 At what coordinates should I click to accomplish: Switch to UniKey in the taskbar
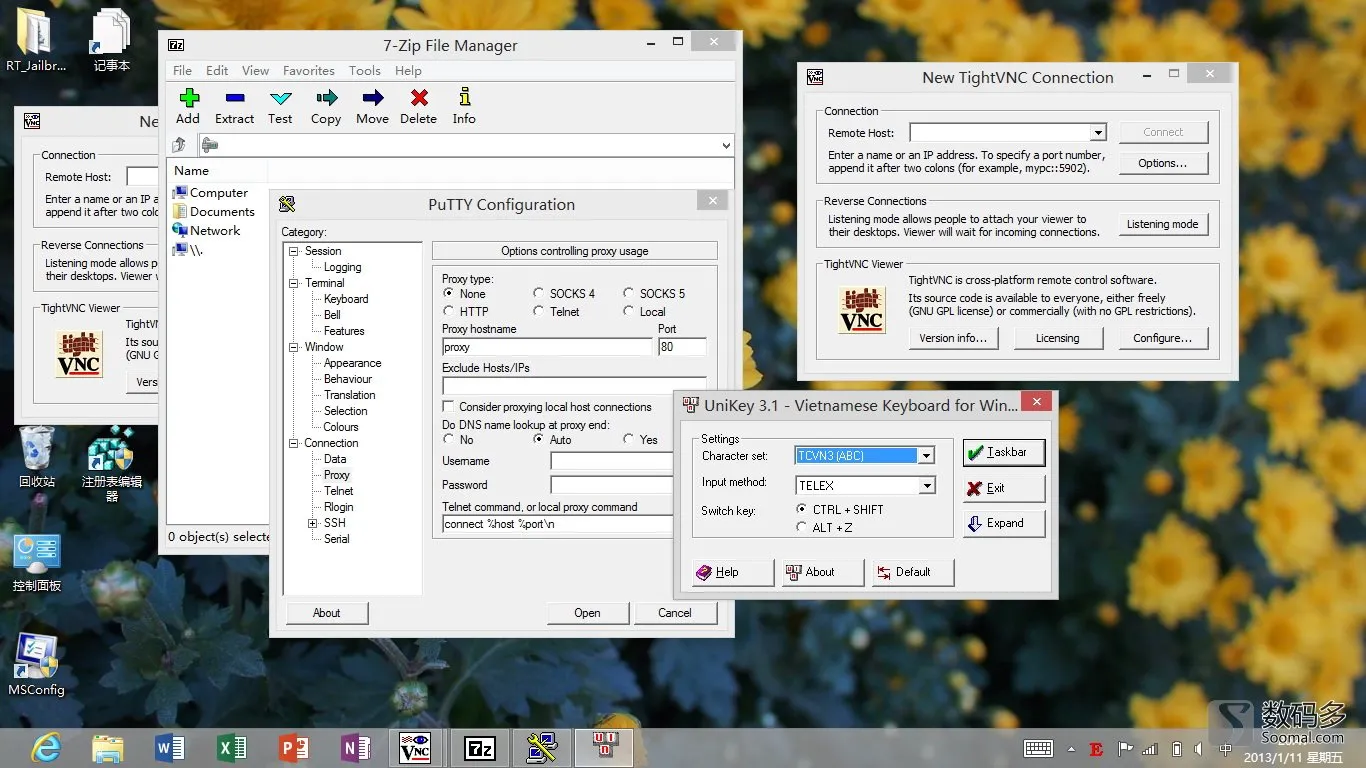point(605,747)
